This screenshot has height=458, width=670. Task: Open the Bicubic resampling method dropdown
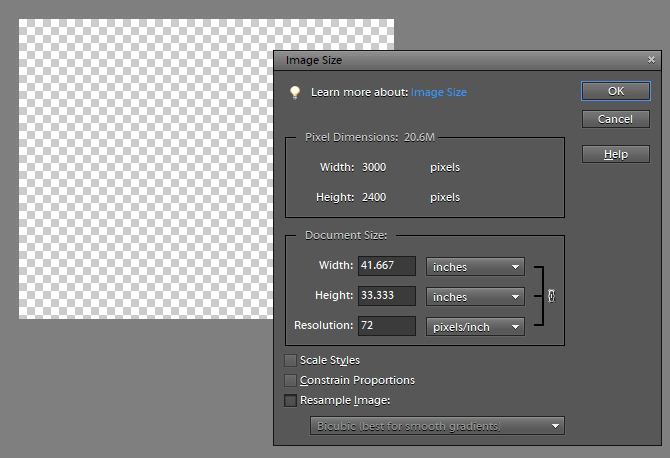[435, 426]
